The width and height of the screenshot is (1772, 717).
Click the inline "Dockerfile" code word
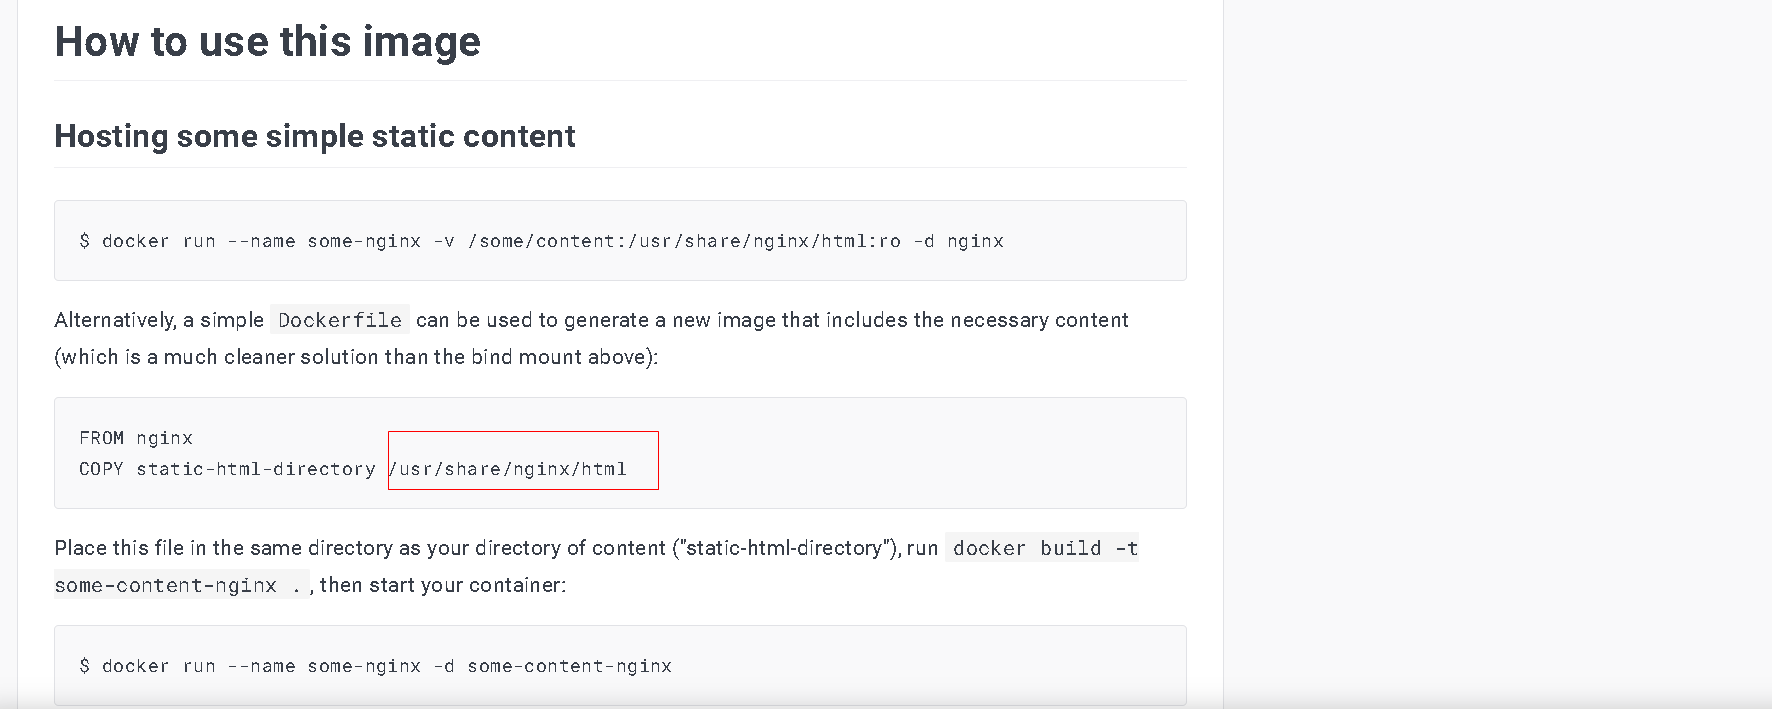pyautogui.click(x=340, y=320)
